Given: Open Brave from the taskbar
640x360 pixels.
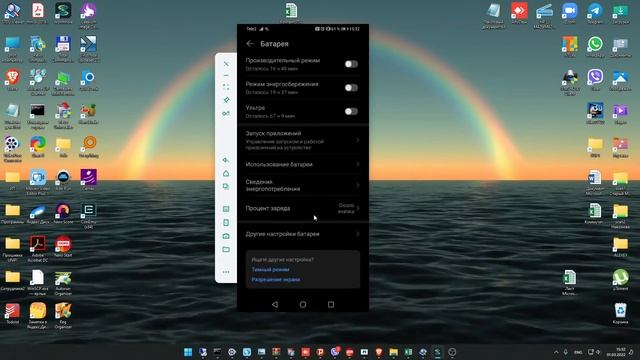Looking at the screenshot, I should (x=378, y=352).
